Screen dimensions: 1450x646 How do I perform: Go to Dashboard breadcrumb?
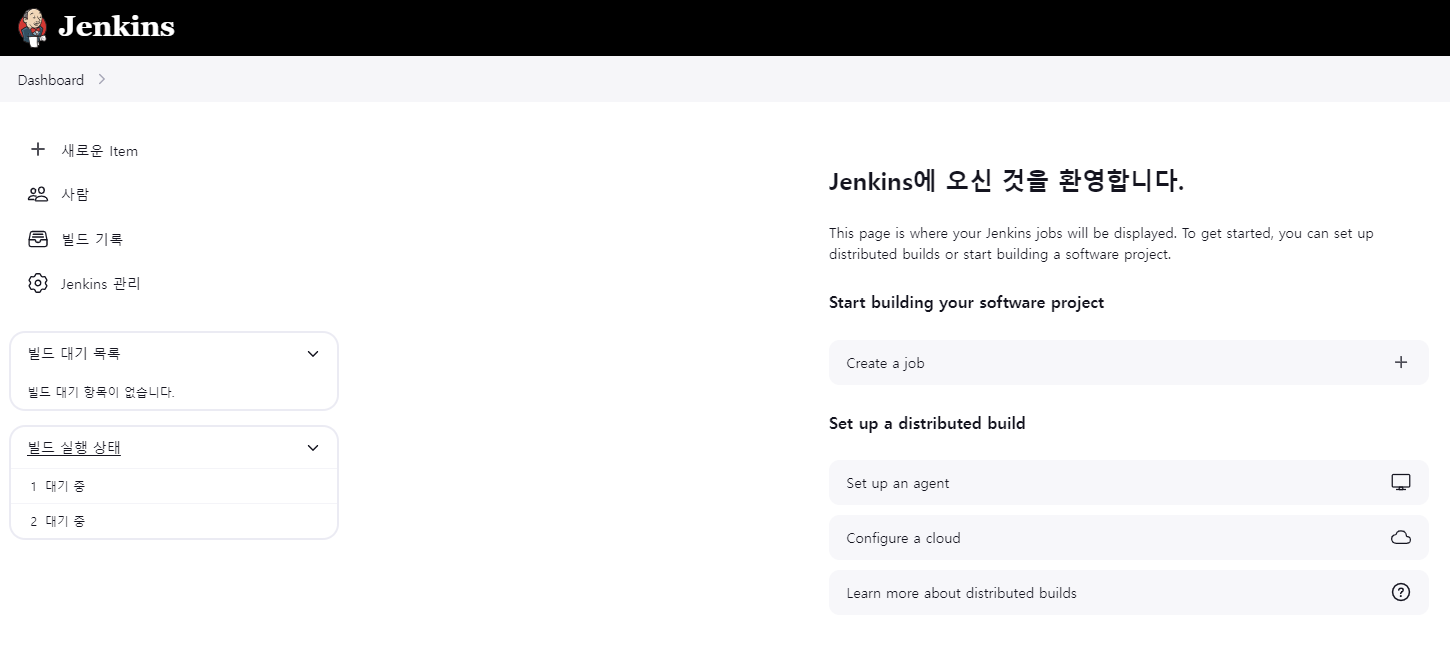pos(51,80)
